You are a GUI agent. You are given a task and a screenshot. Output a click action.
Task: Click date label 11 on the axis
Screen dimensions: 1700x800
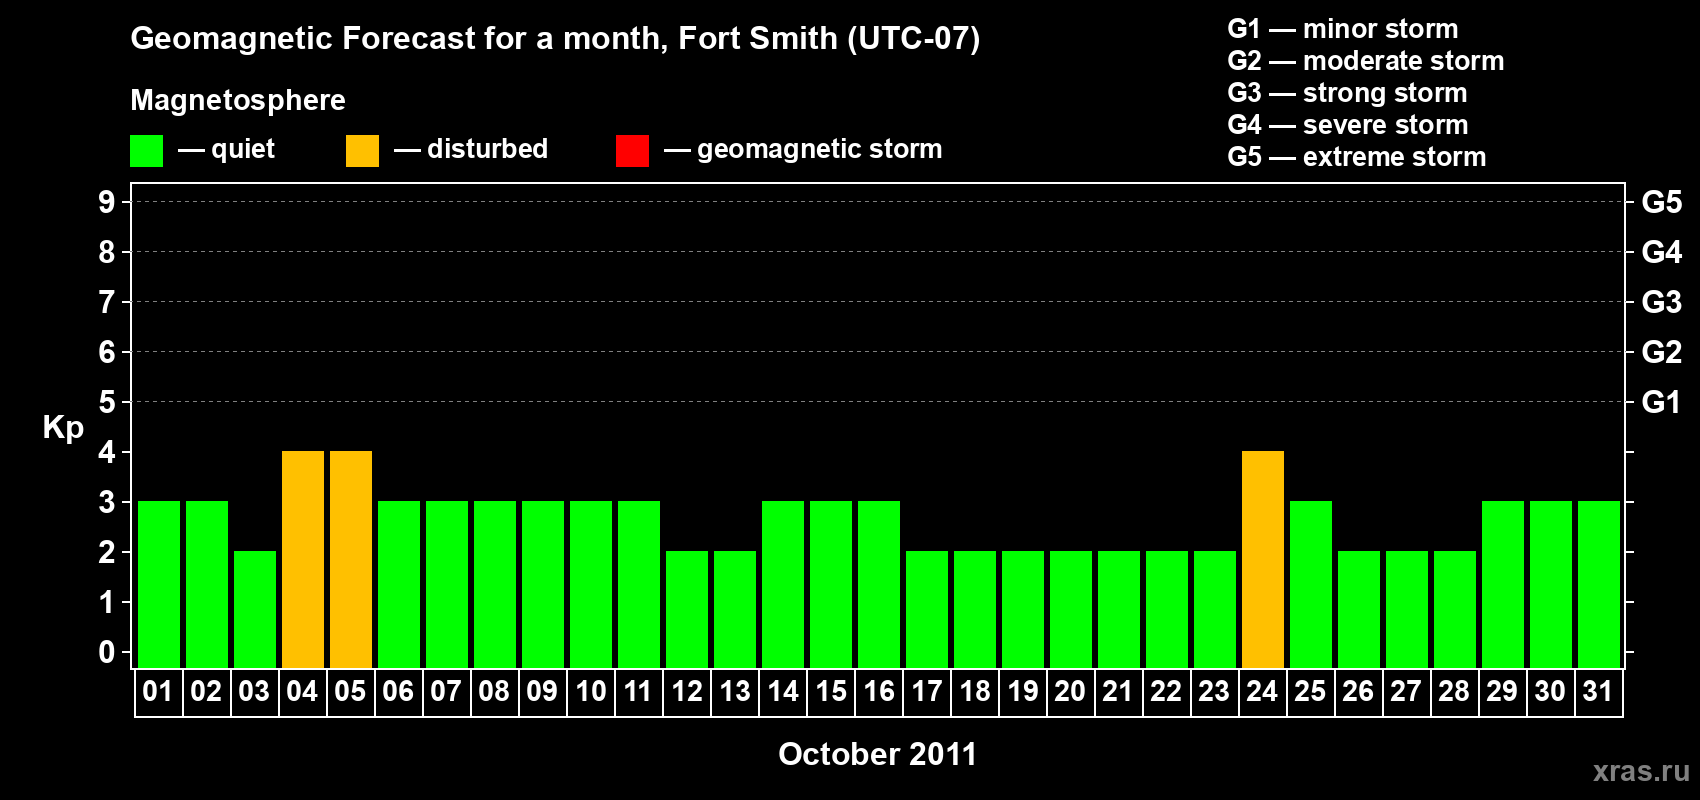(x=638, y=692)
